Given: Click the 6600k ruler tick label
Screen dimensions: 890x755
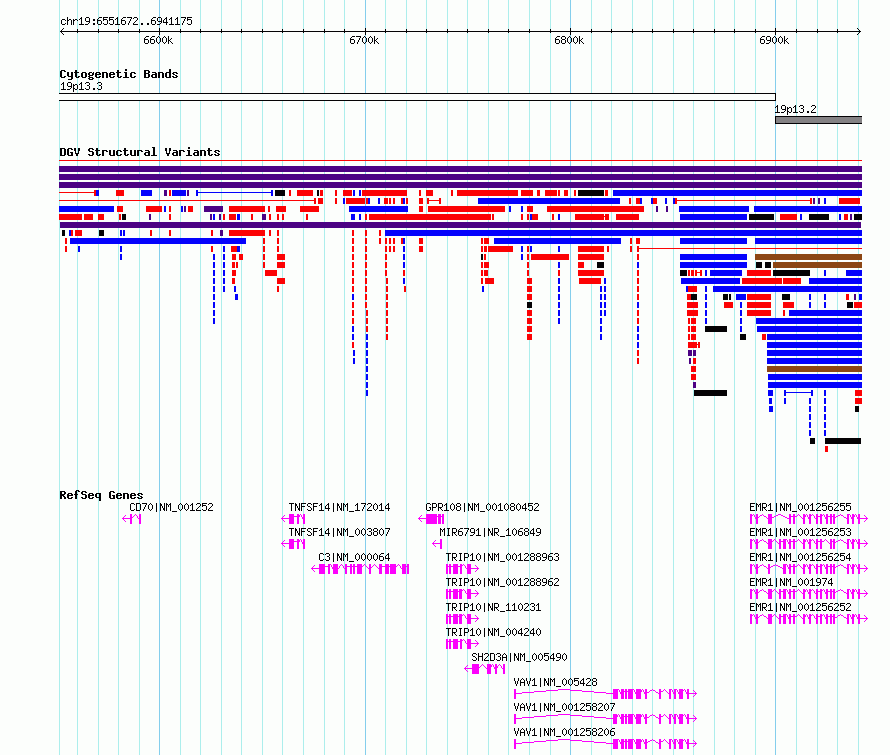Looking at the screenshot, I should point(158,40).
